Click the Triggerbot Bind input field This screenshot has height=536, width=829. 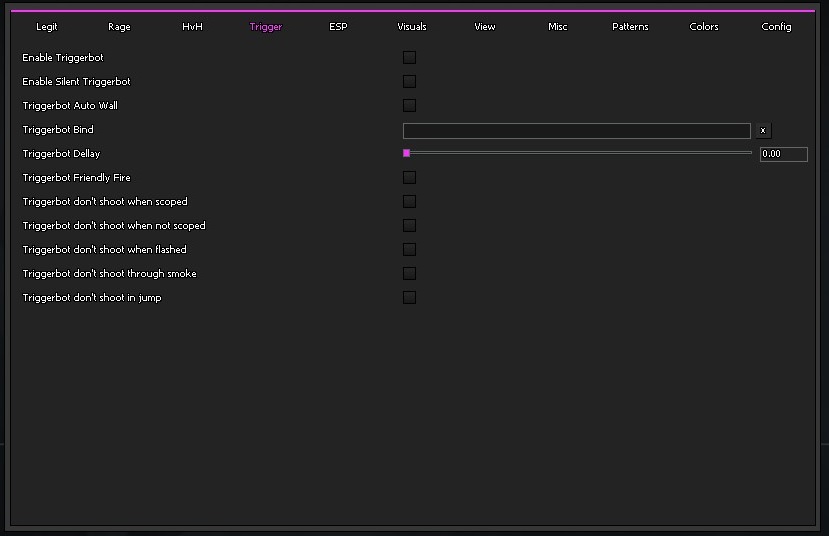576,131
